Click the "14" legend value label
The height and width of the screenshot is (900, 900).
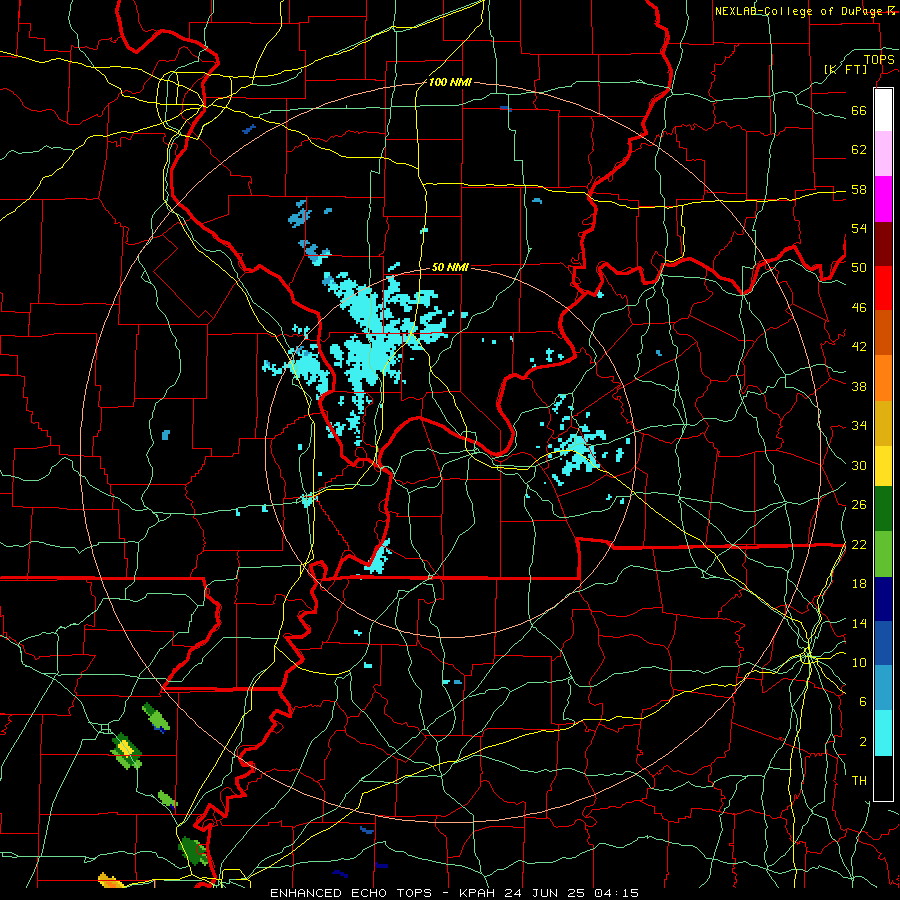(859, 623)
